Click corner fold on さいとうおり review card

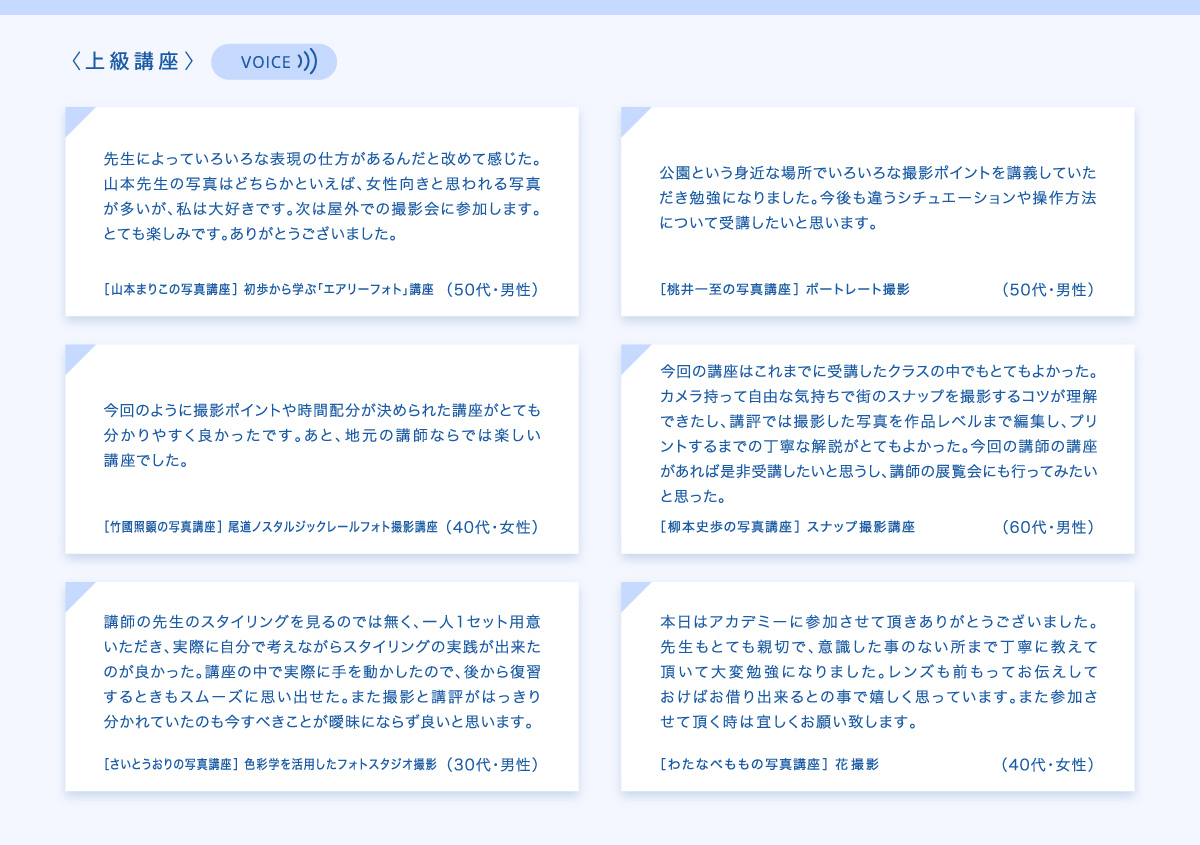click(76, 592)
